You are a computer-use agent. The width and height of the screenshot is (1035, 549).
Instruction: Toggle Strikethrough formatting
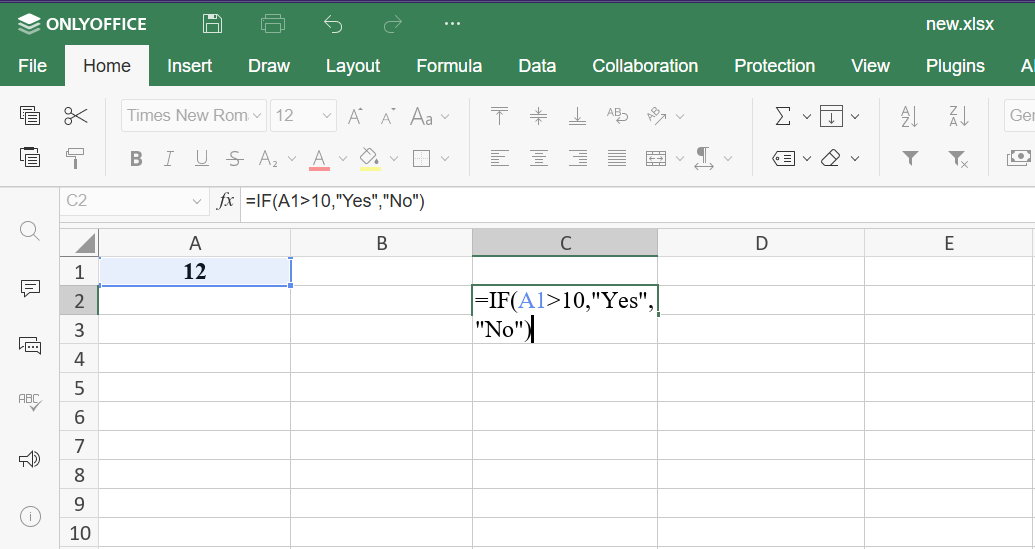234,158
